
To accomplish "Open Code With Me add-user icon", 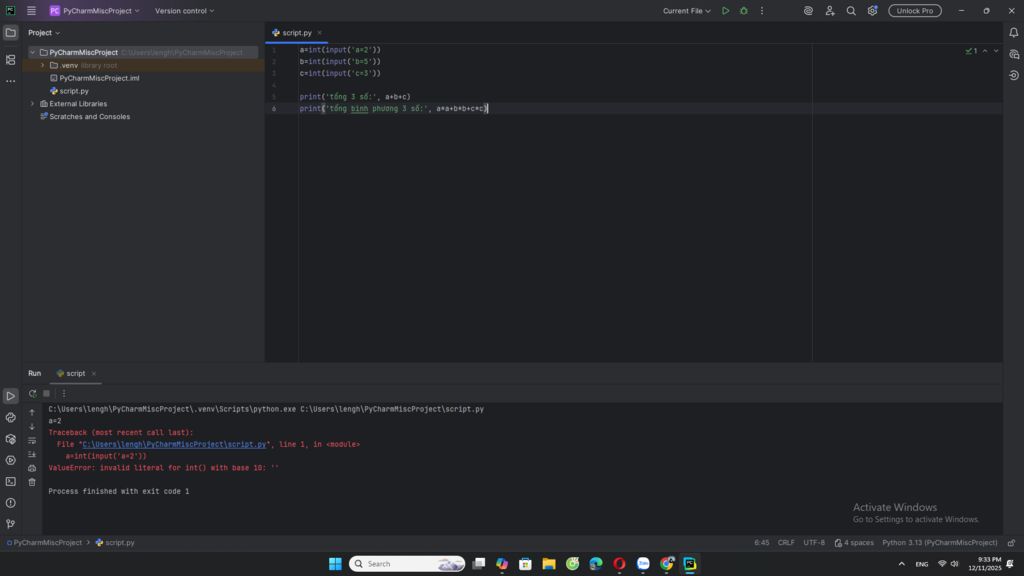I will tap(830, 11).
